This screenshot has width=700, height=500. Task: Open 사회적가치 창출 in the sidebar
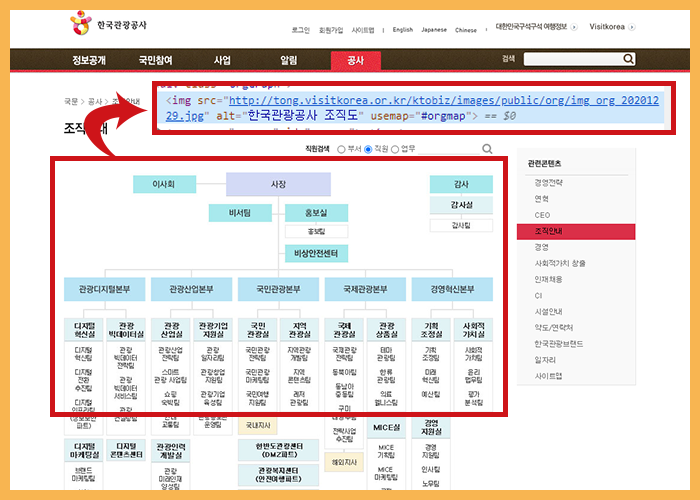pos(560,263)
